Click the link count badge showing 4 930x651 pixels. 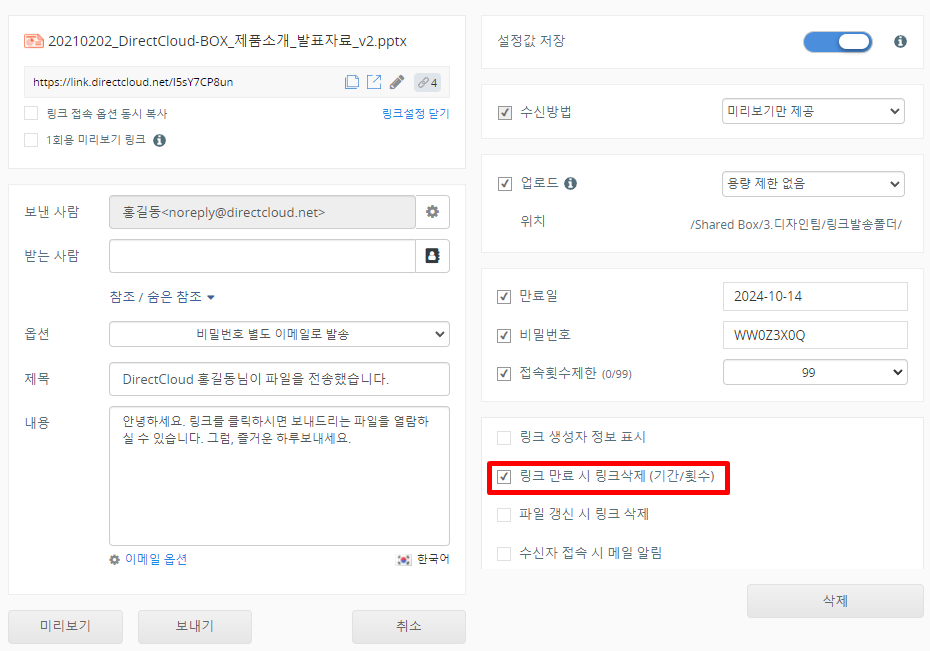coord(427,82)
